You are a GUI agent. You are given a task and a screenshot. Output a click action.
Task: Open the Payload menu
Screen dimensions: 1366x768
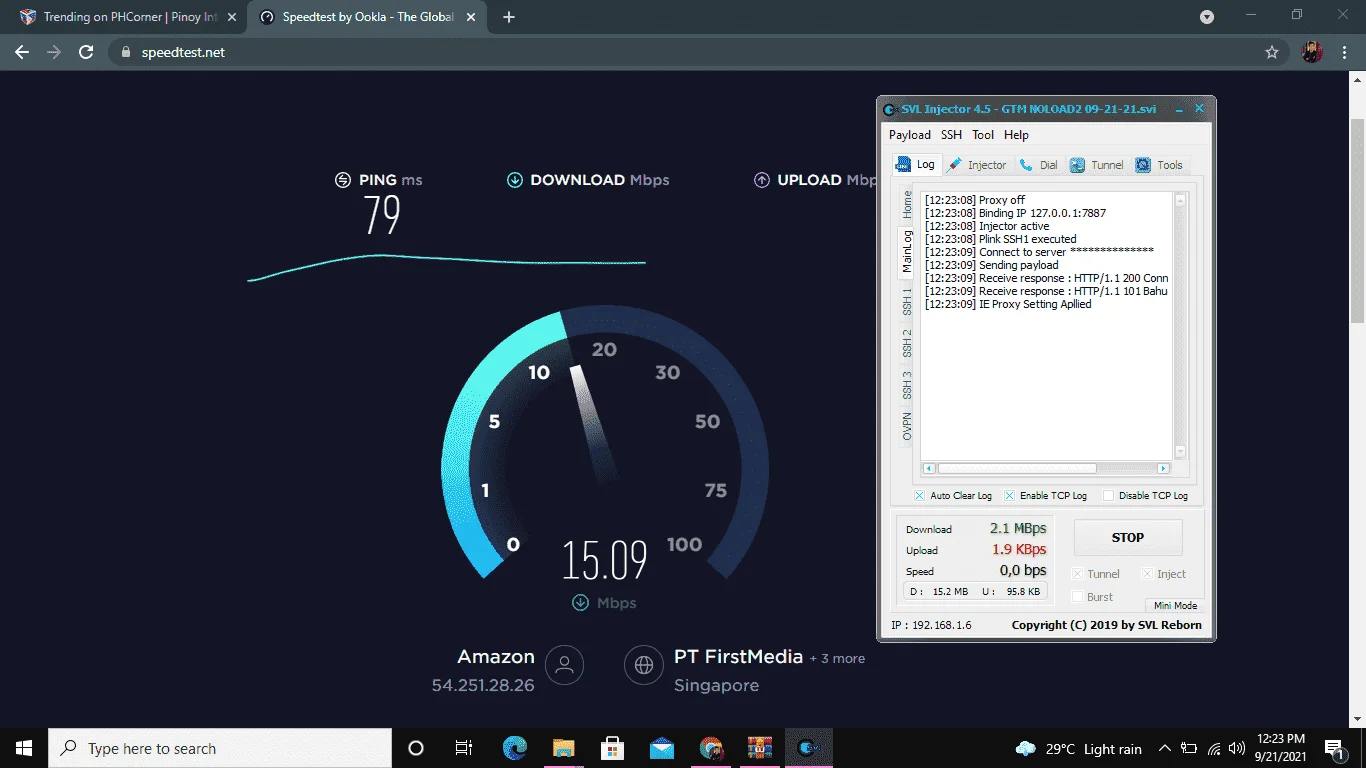[910, 135]
